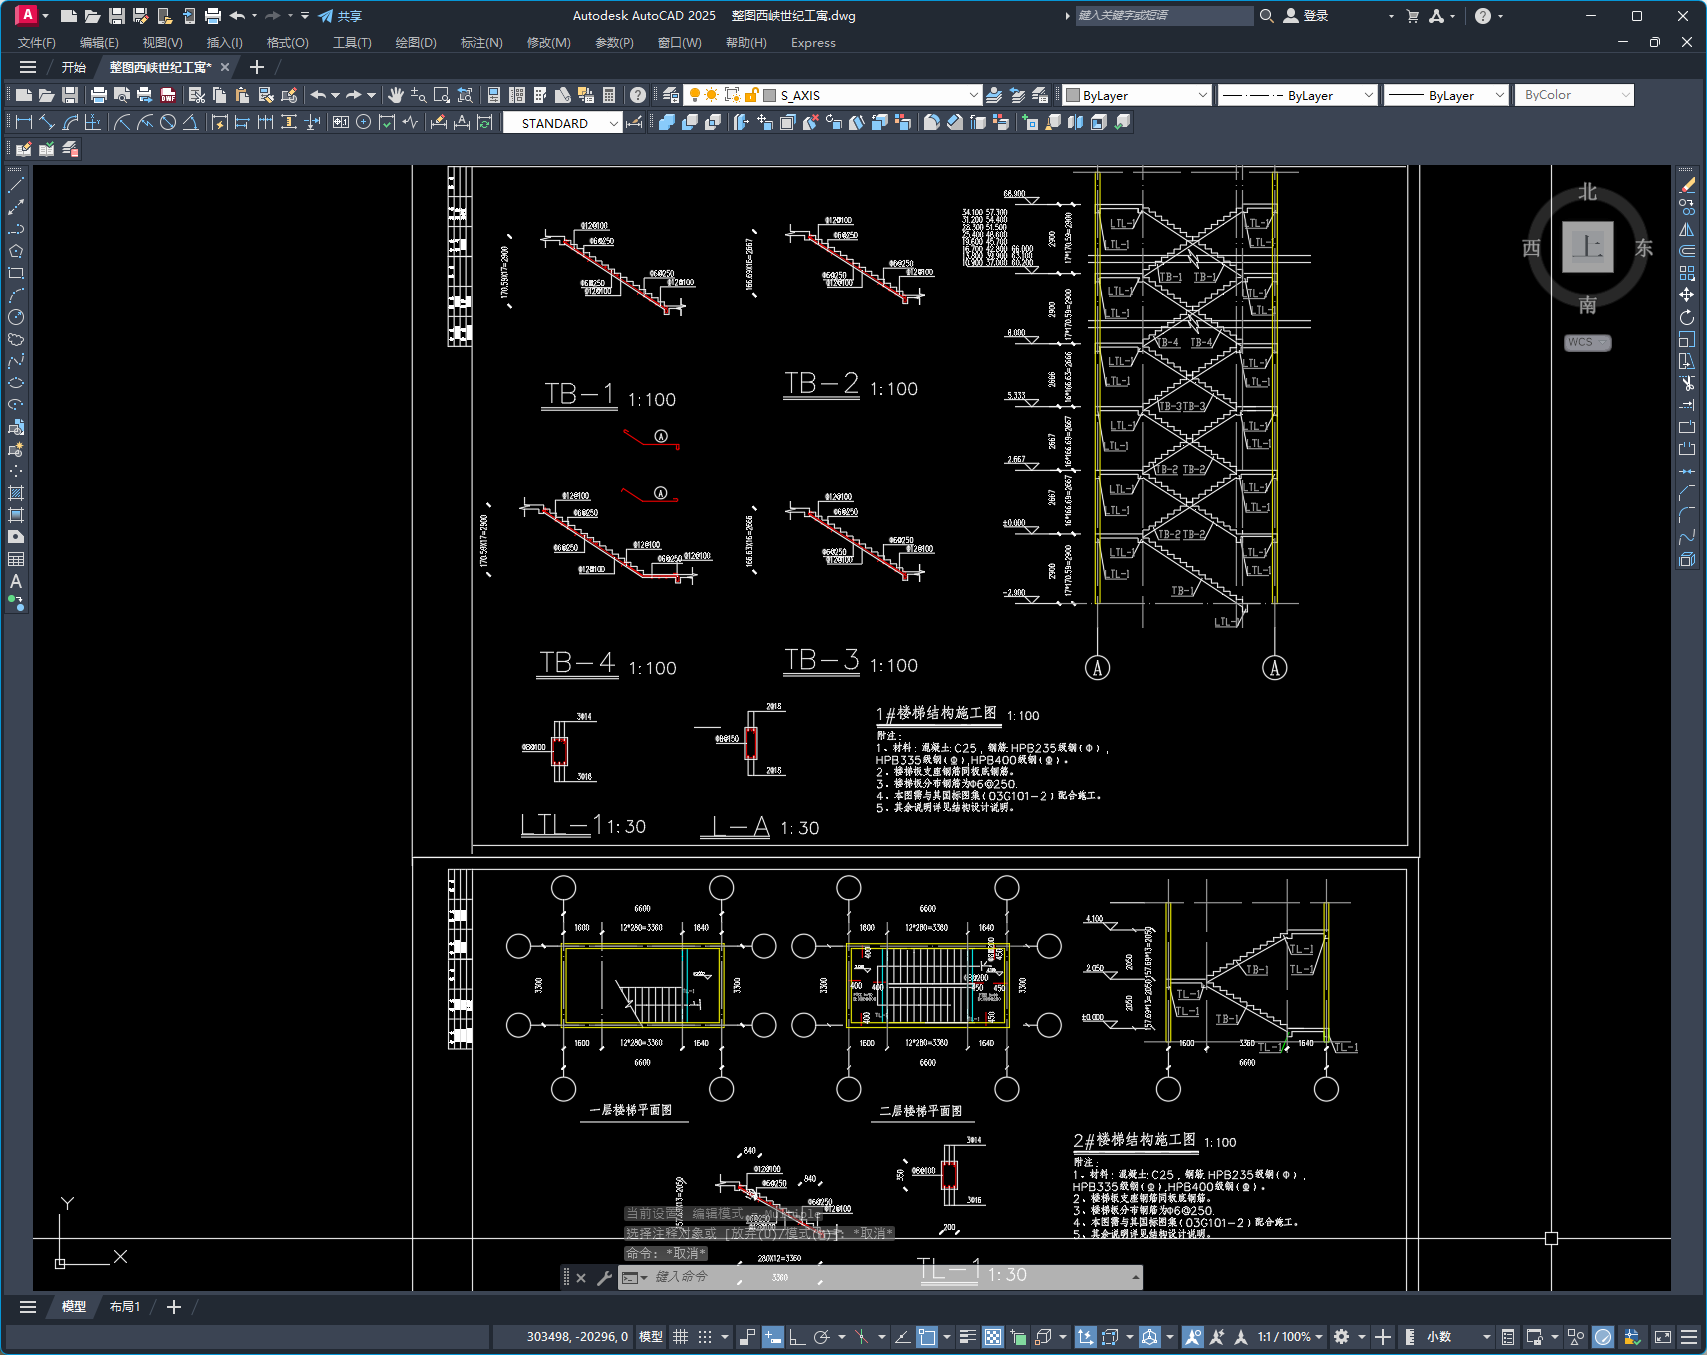Toggle snap mode dots in status bar
This screenshot has width=1707, height=1355.
click(x=705, y=1337)
